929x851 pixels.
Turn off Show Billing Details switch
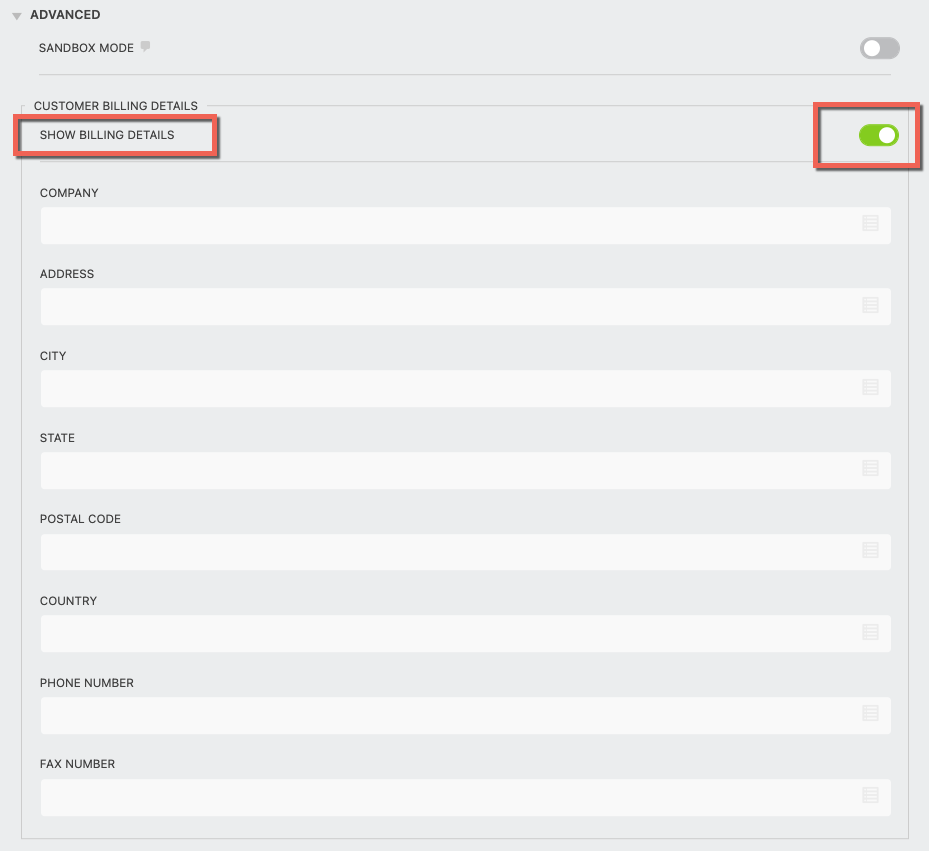click(878, 135)
